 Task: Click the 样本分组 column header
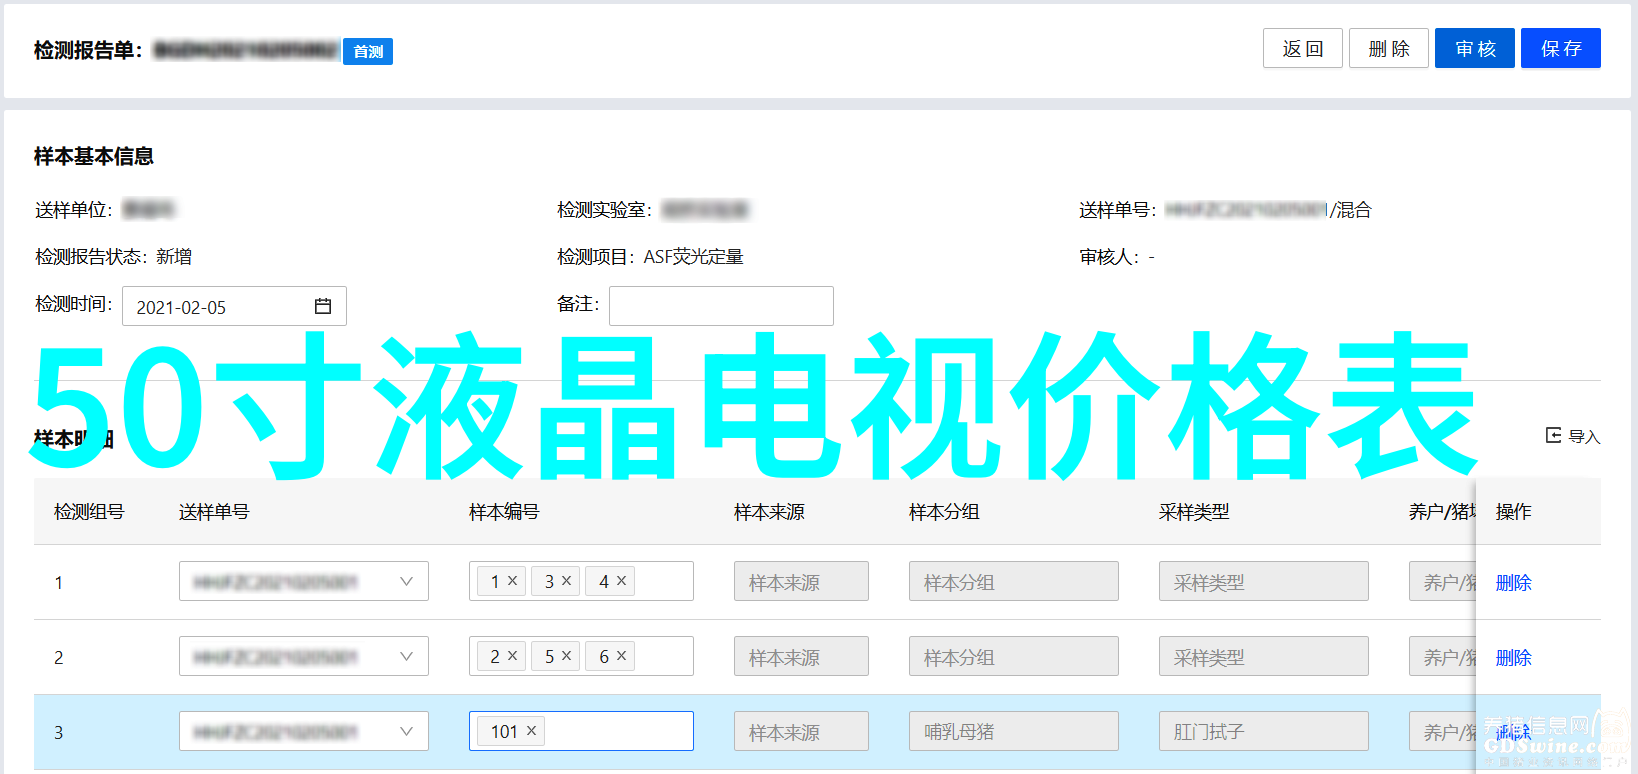[944, 512]
